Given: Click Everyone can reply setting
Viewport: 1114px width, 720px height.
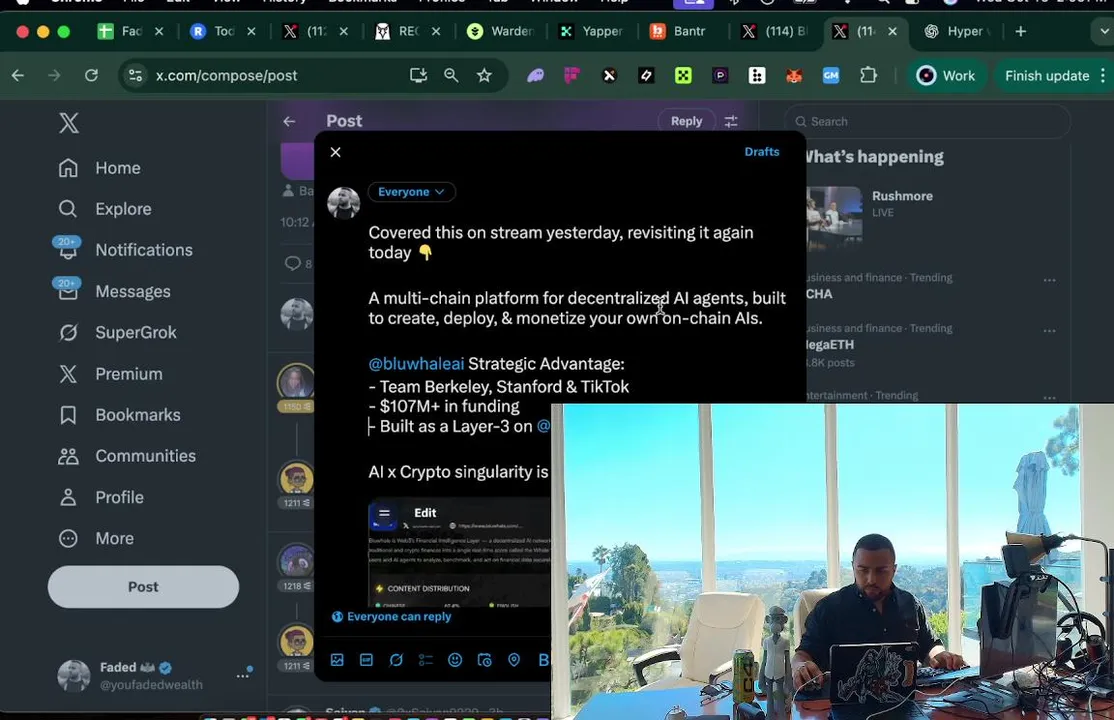Looking at the screenshot, I should 391,617.
